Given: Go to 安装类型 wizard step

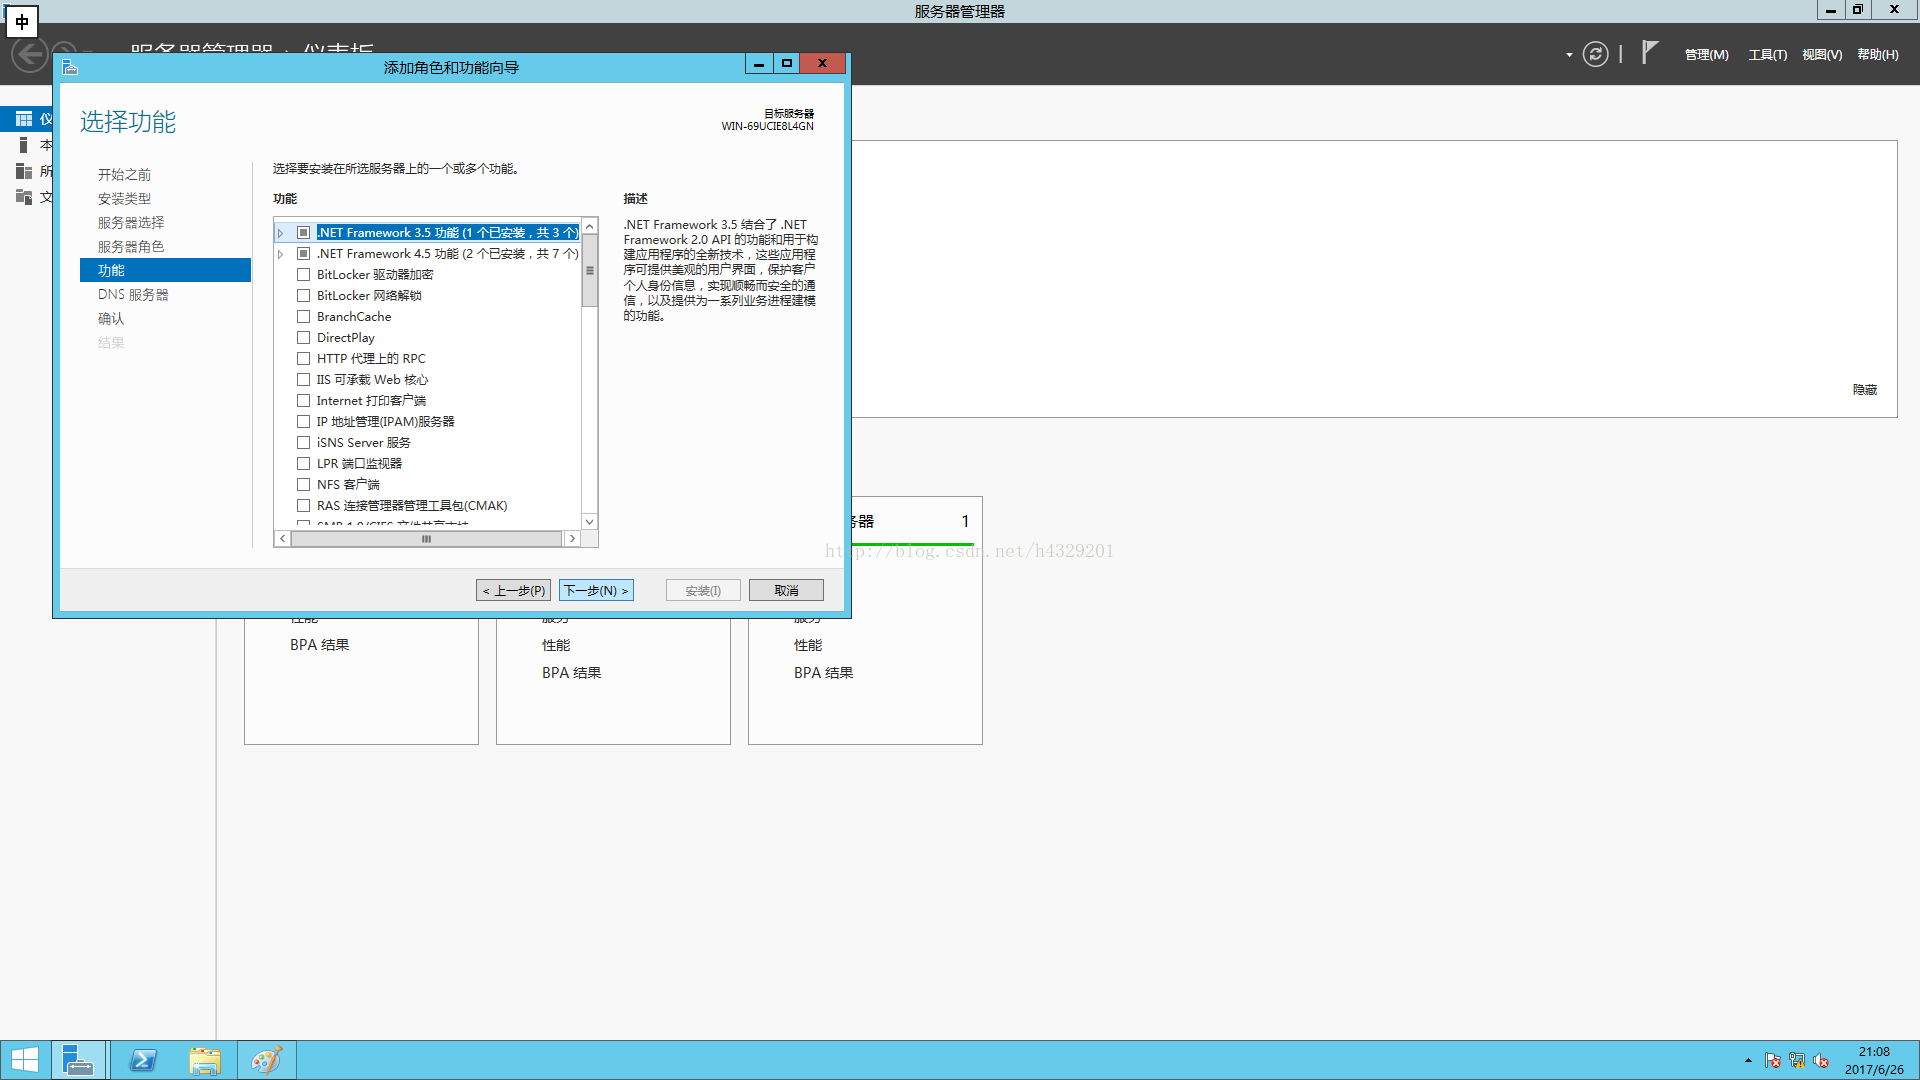Looking at the screenshot, I should (x=124, y=199).
